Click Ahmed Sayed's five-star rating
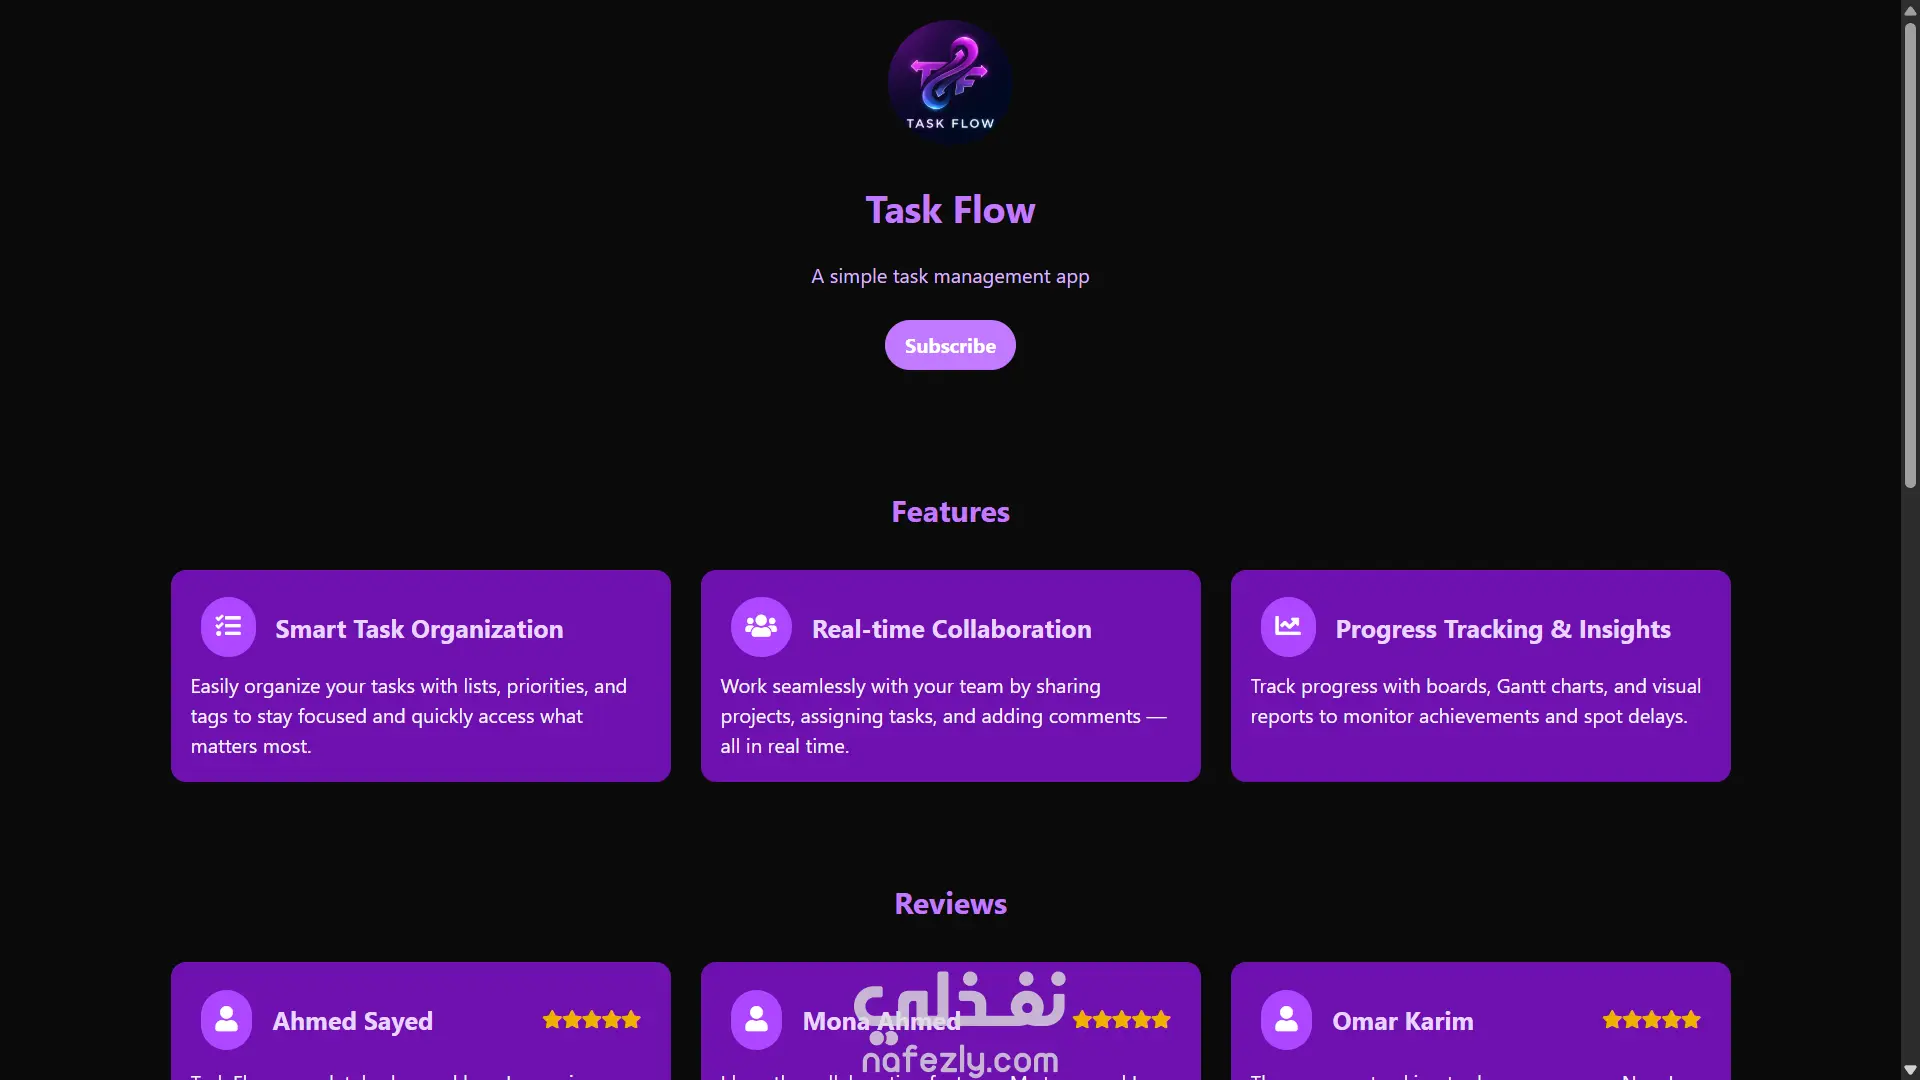 (592, 1020)
